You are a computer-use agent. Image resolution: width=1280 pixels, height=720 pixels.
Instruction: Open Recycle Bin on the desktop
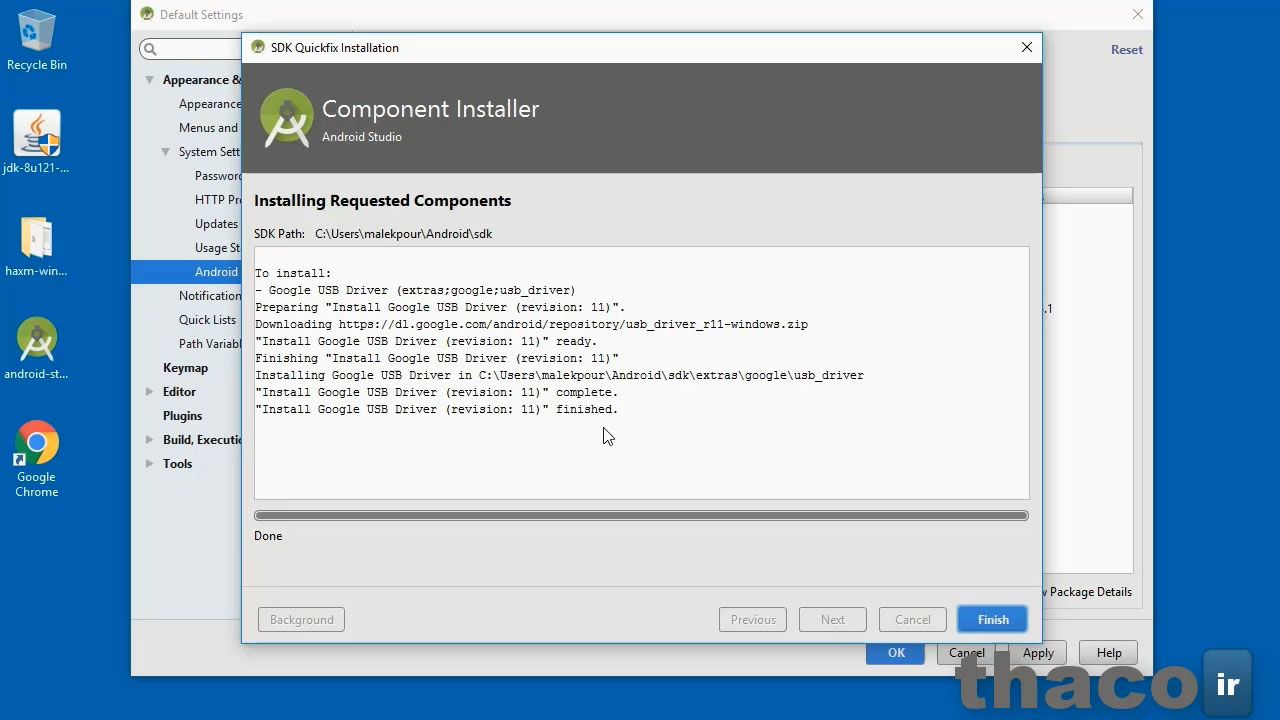(x=37, y=40)
